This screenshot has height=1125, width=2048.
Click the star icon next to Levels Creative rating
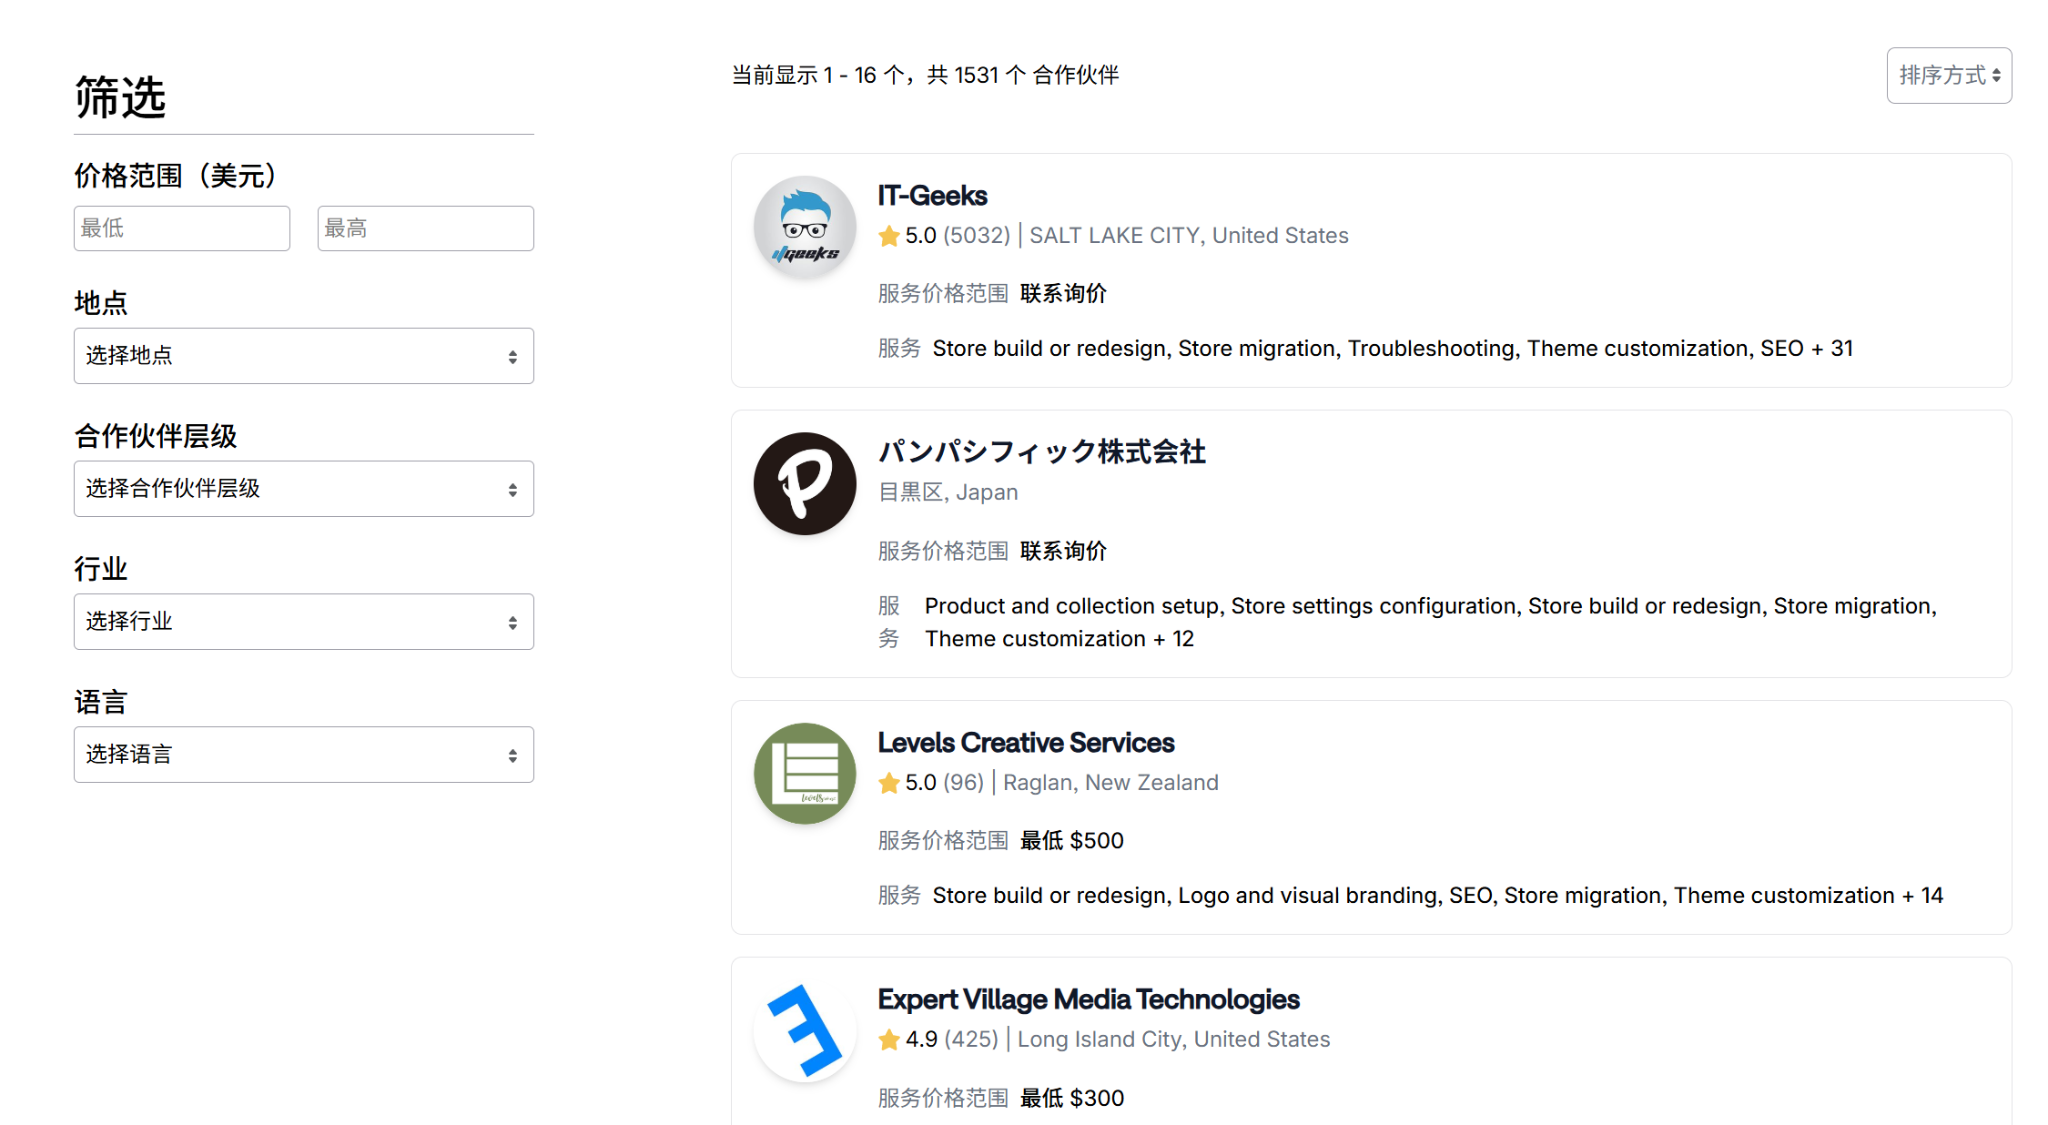click(x=888, y=783)
